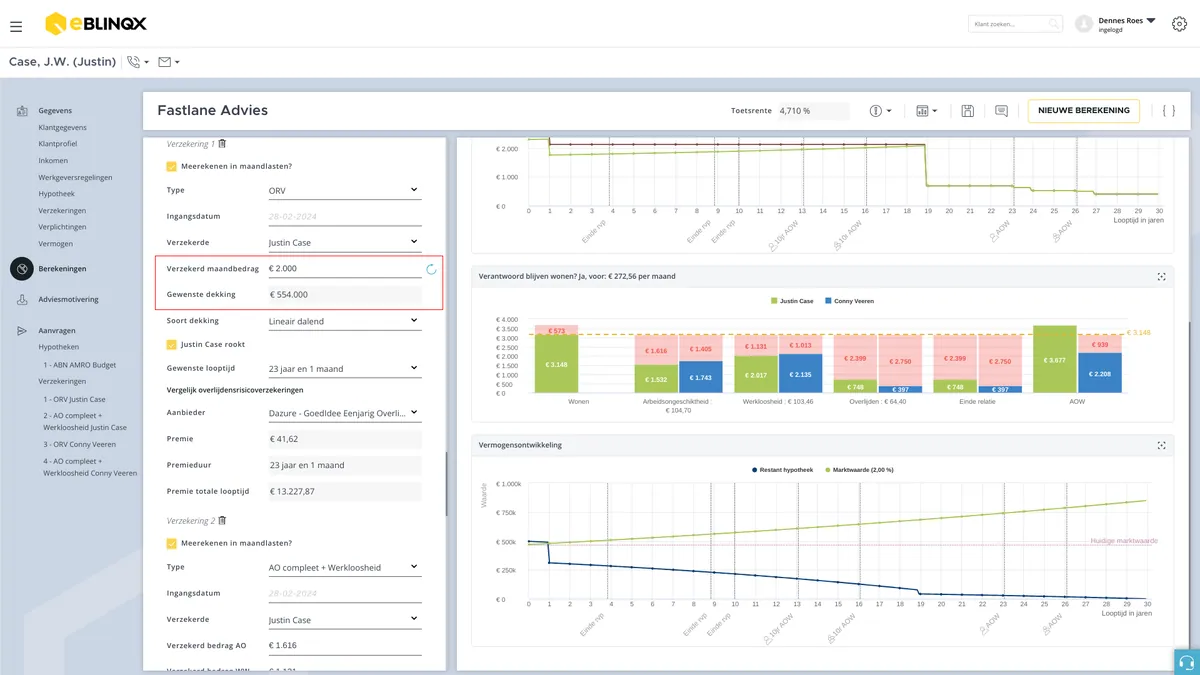Image resolution: width=1200 pixels, height=675 pixels.
Task: Select Vermogen in sidebar
Action: click(x=55, y=244)
